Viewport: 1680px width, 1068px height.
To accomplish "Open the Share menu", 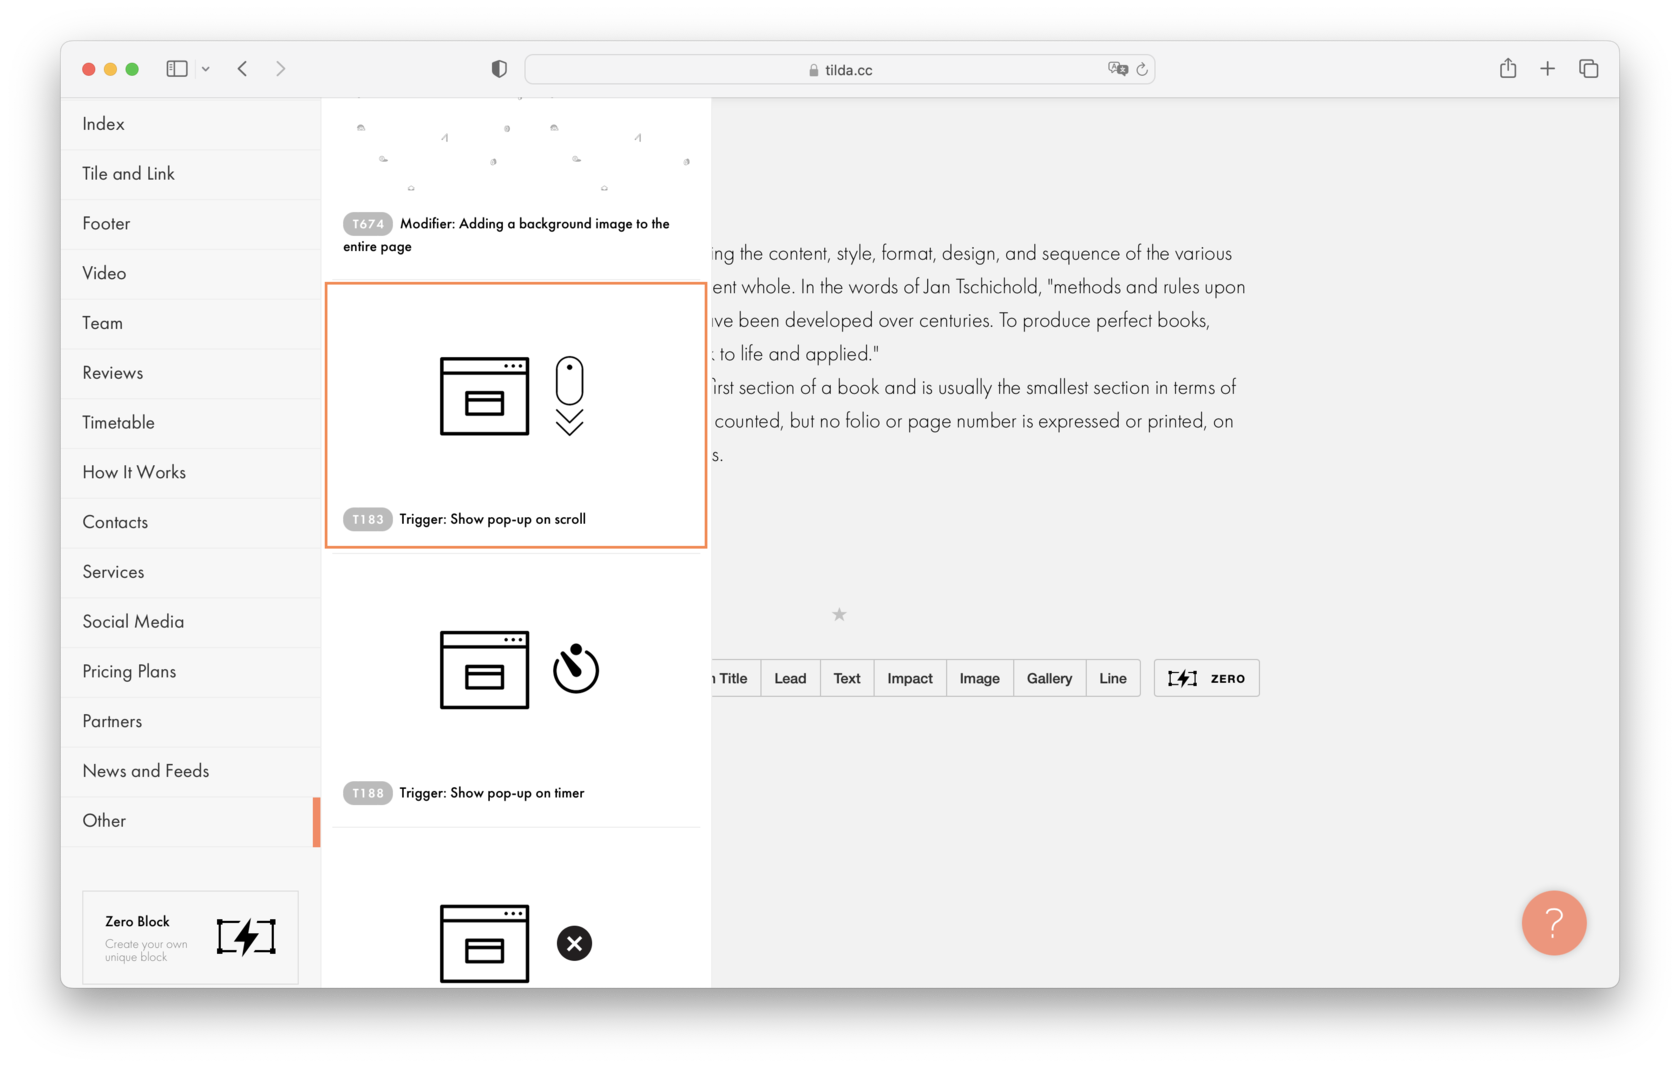I will (x=1508, y=68).
